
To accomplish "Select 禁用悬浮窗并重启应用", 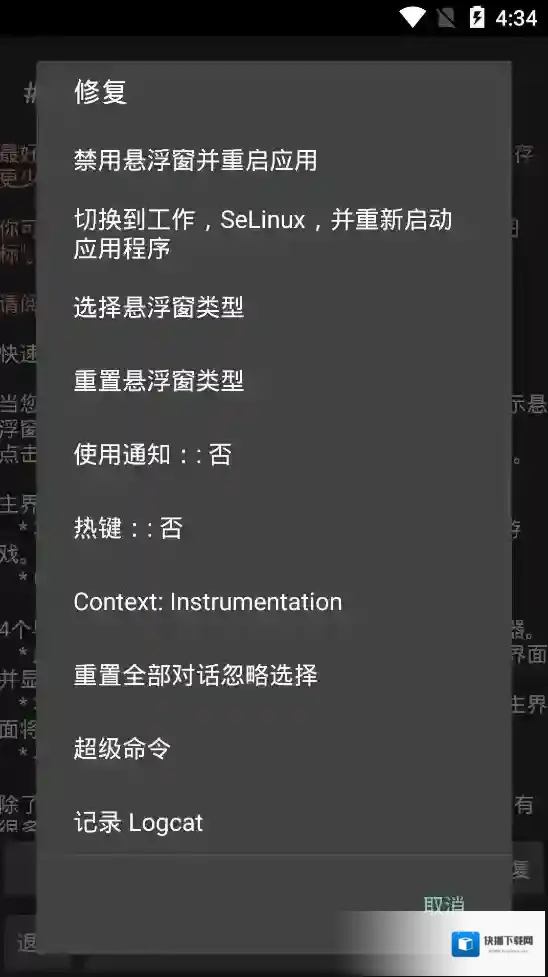I will [274, 160].
